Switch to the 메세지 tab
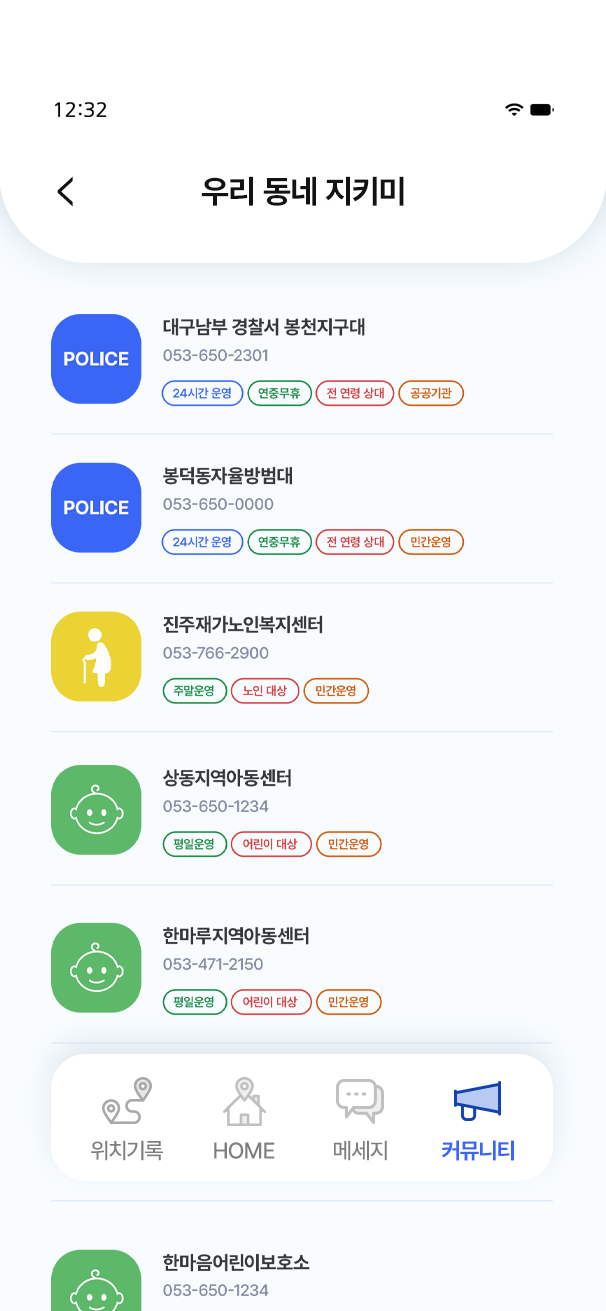 (360, 1118)
